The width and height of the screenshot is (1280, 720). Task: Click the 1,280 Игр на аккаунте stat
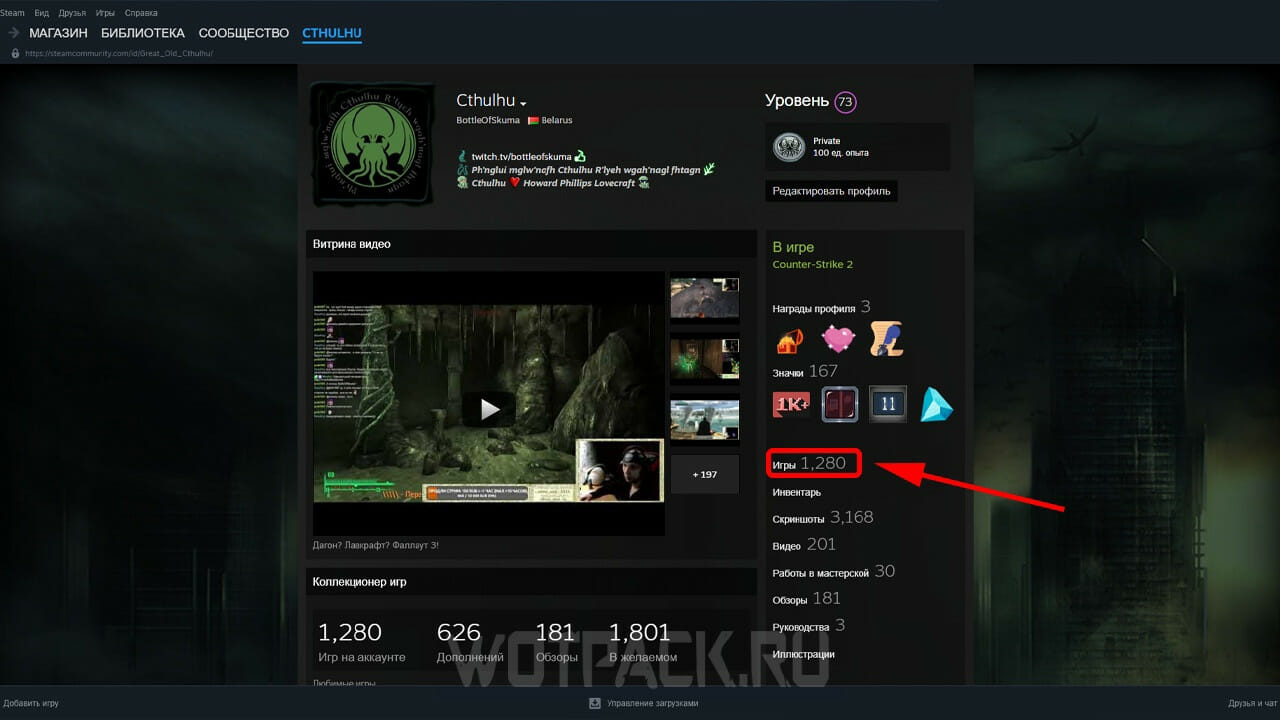tap(362, 642)
